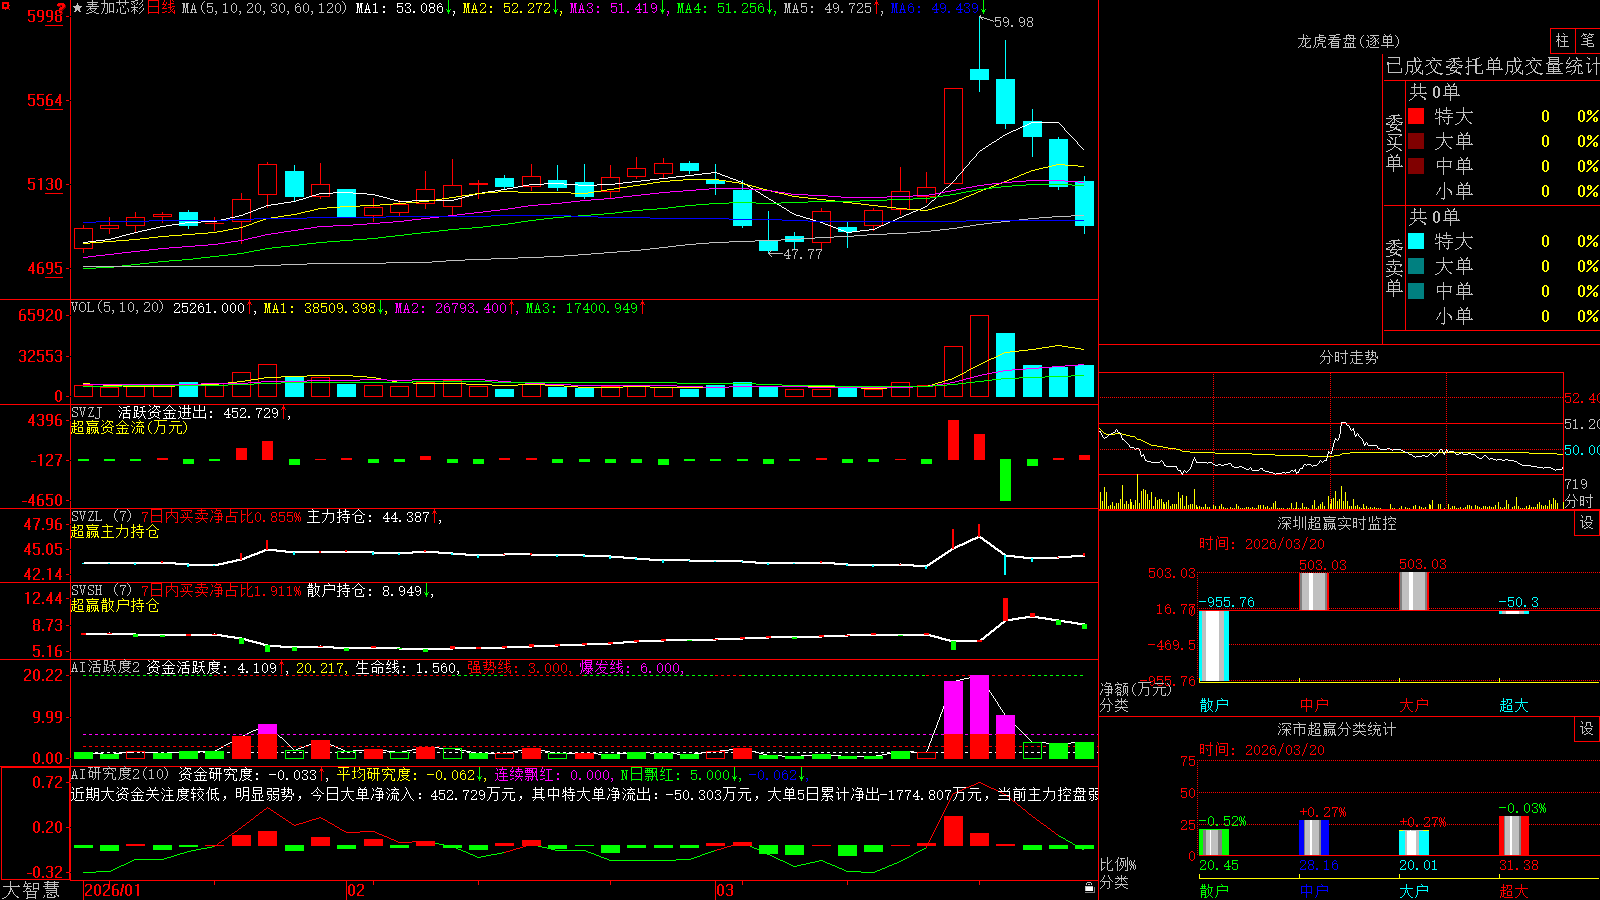
Task: Click the cyan 特大 sell-order swatch
Action: tap(1416, 241)
